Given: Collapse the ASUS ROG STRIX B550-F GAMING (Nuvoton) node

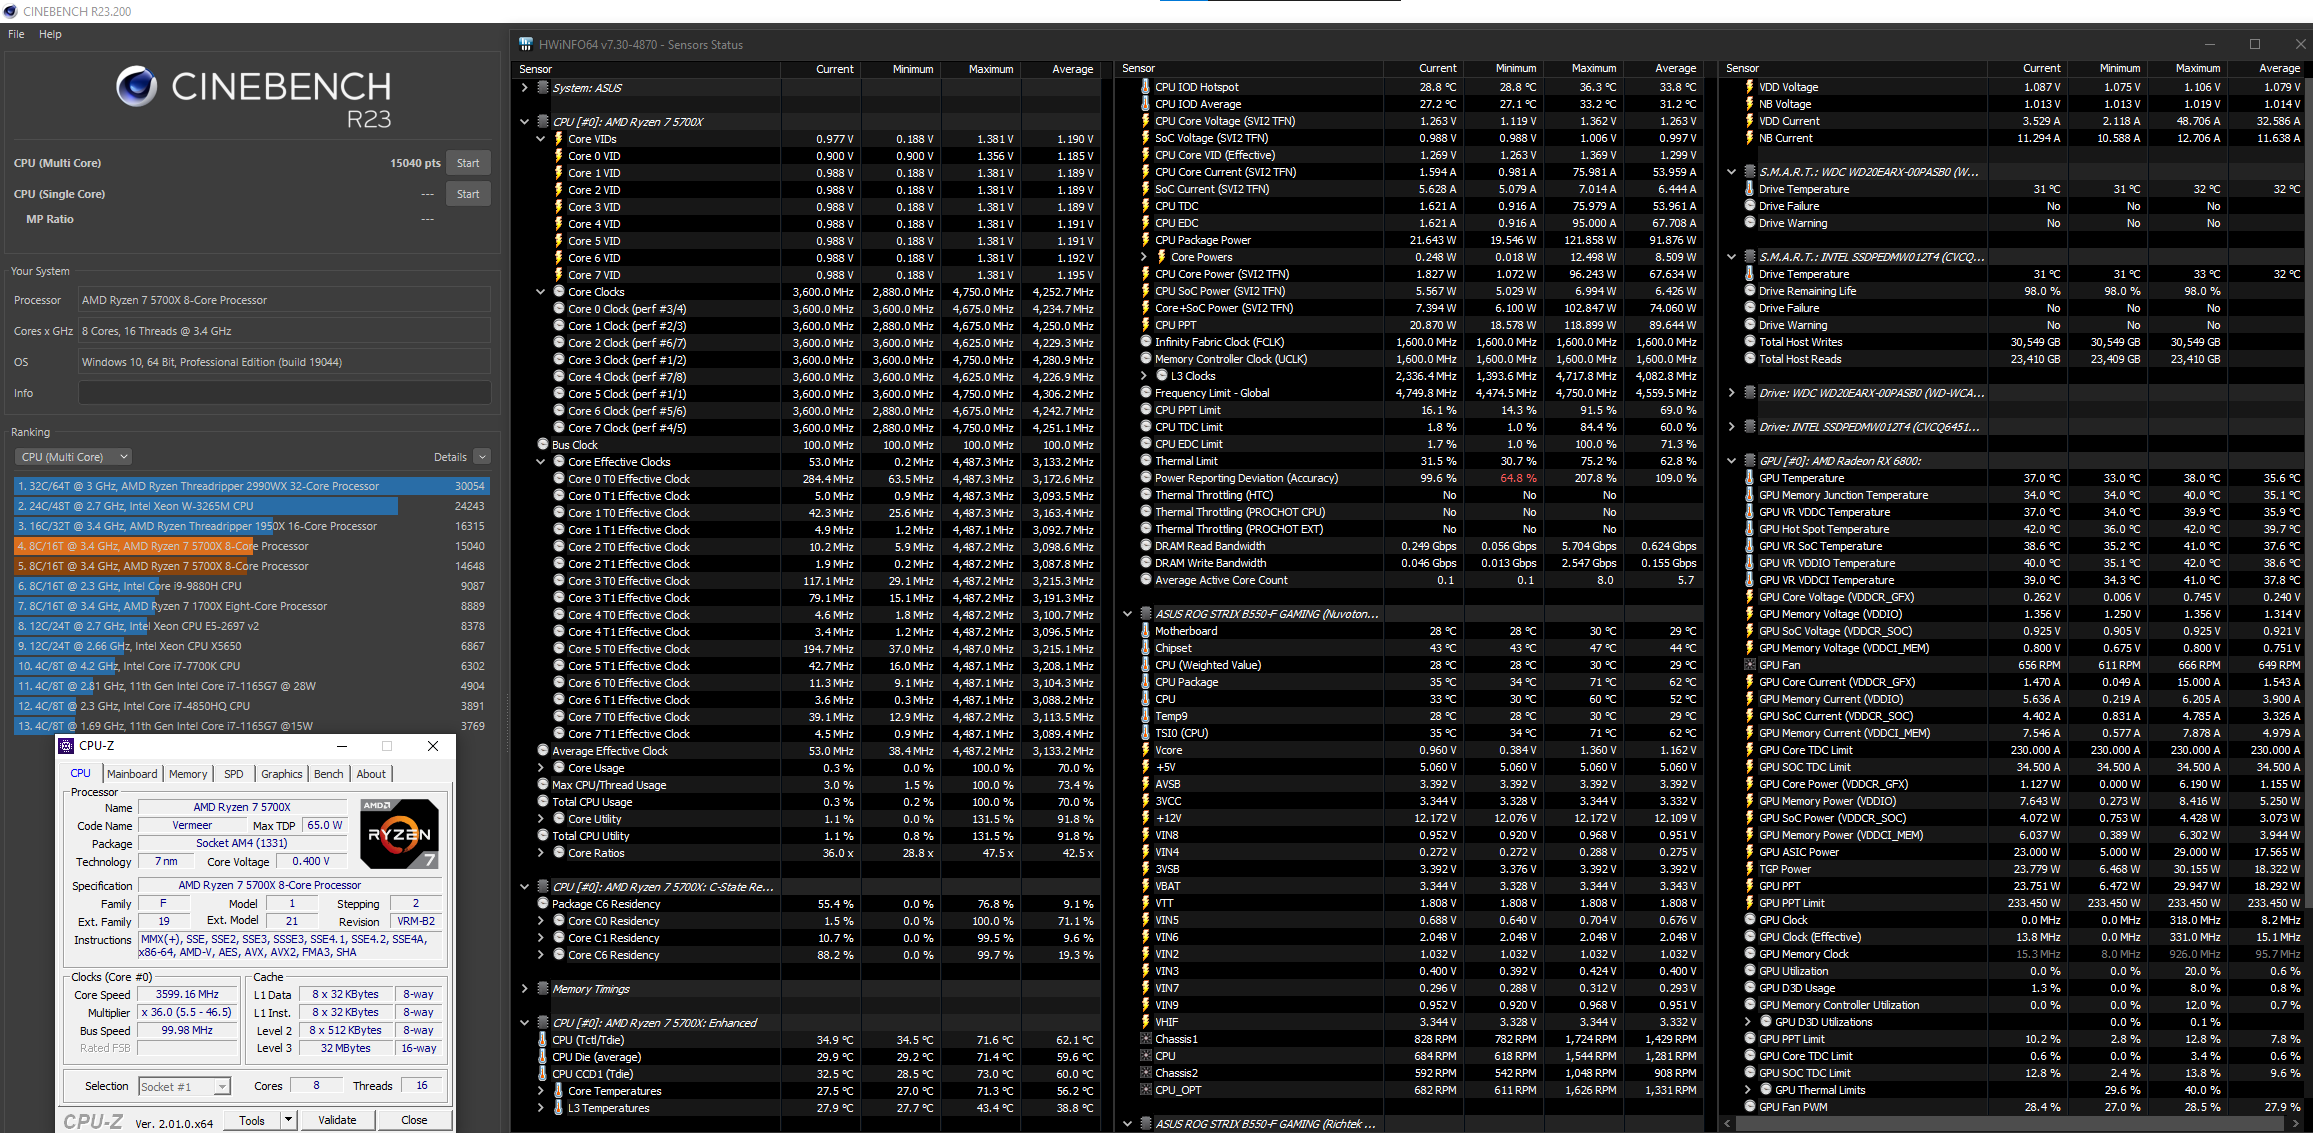Looking at the screenshot, I should pyautogui.click(x=1128, y=614).
